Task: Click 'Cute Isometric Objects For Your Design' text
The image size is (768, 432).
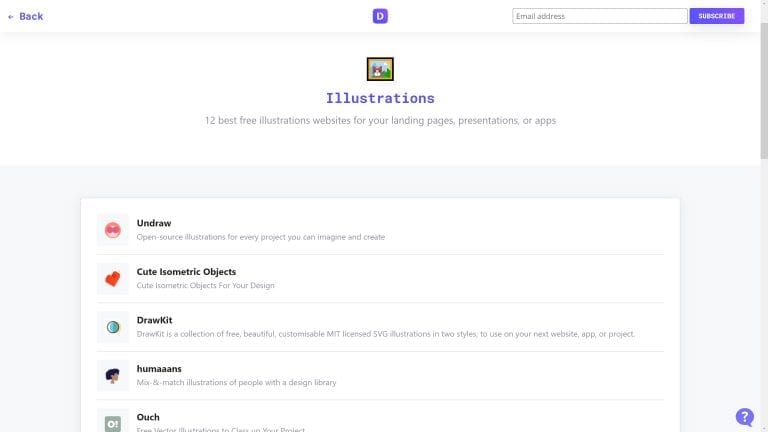Action: [205, 285]
